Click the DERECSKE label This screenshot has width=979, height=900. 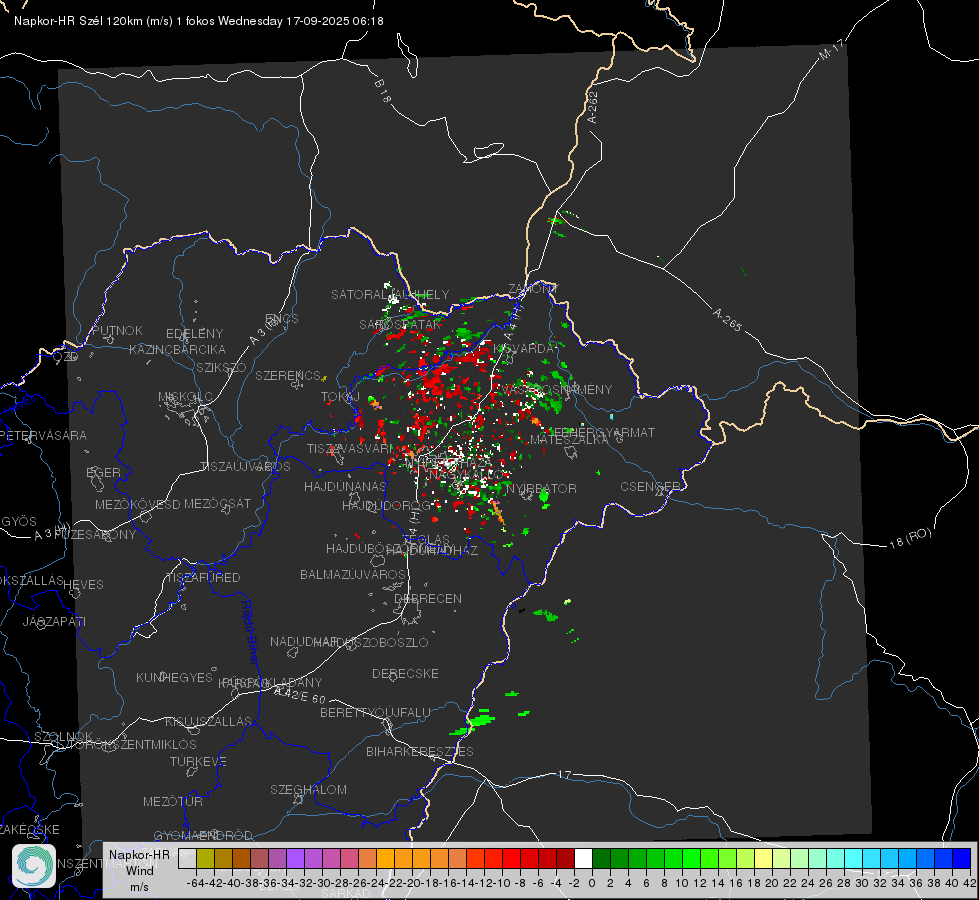click(405, 673)
